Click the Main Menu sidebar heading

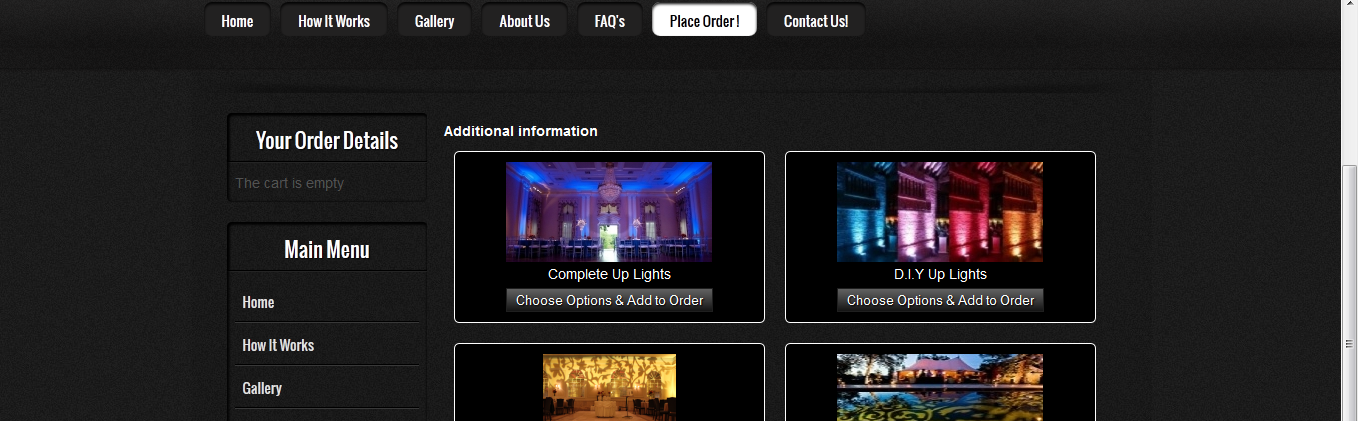pyautogui.click(x=327, y=249)
